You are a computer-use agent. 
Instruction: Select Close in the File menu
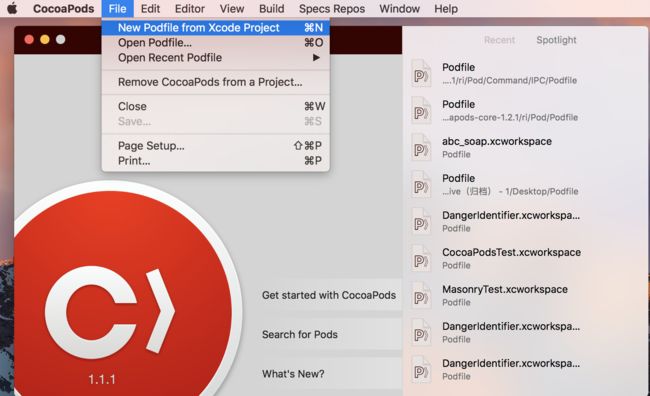point(216,107)
